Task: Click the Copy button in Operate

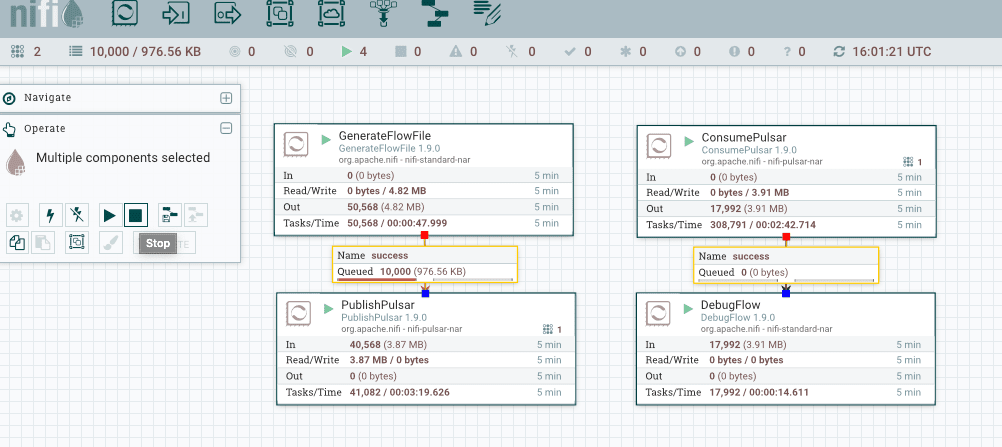Action: tap(17, 242)
